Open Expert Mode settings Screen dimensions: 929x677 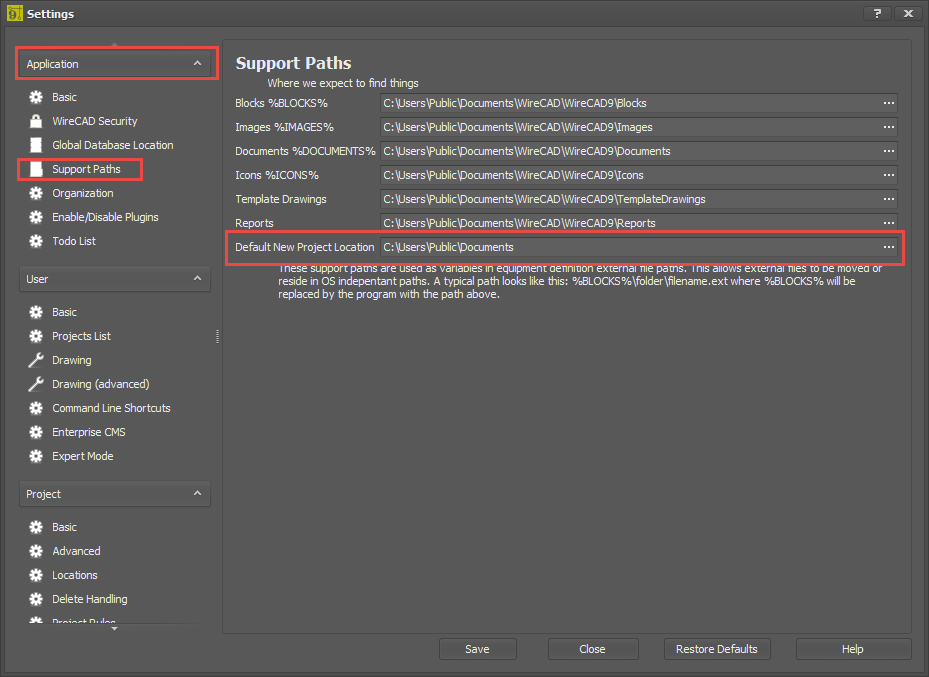point(83,456)
